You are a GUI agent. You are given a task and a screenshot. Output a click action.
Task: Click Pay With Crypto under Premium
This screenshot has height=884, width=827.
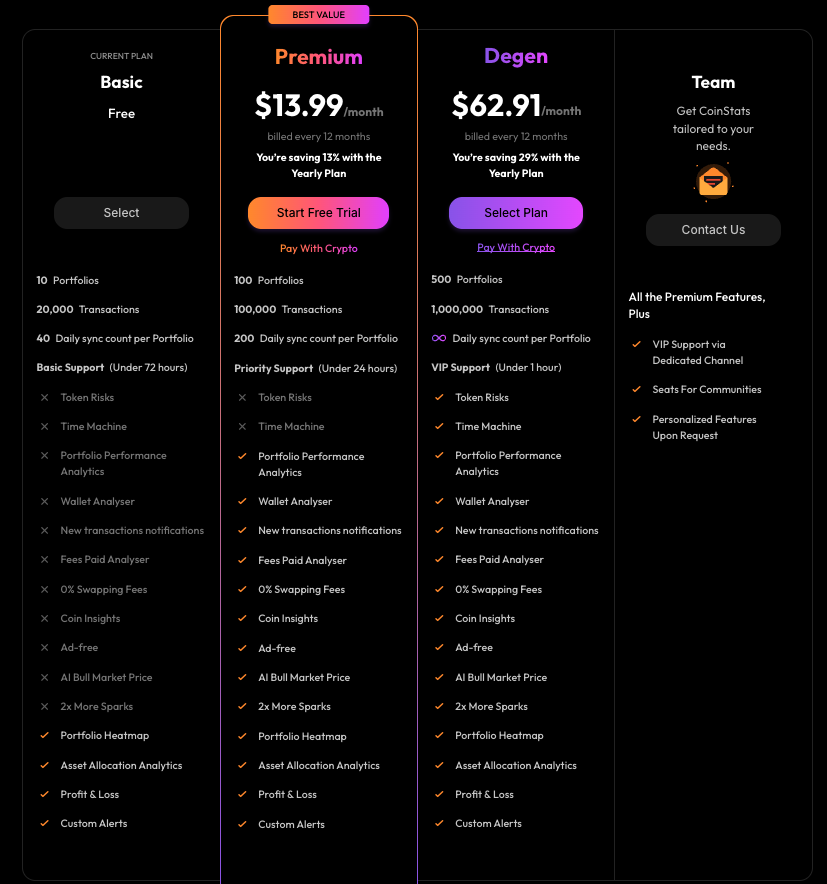[318, 248]
